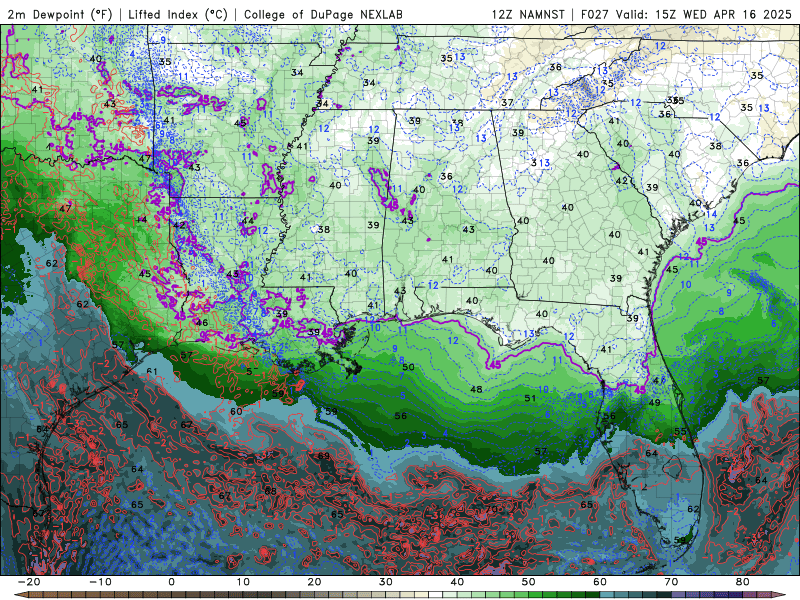Click the "80" colorbar tick label

[743, 582]
